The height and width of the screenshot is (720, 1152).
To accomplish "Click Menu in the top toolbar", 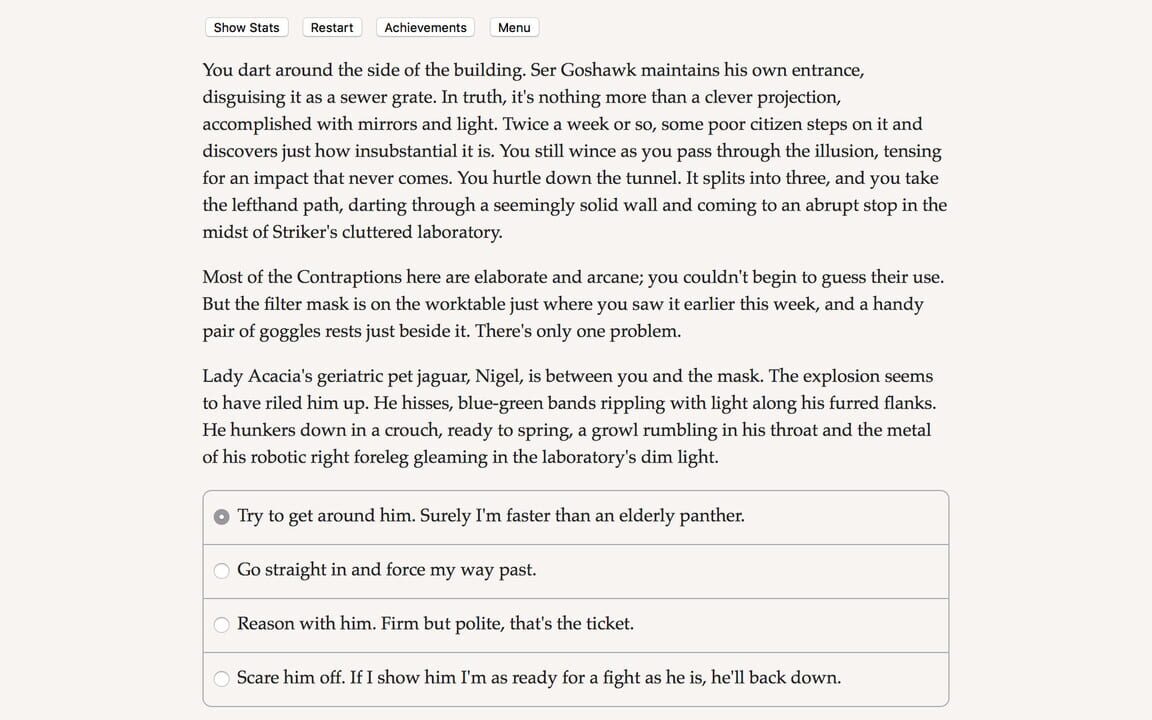I will click(x=513, y=27).
